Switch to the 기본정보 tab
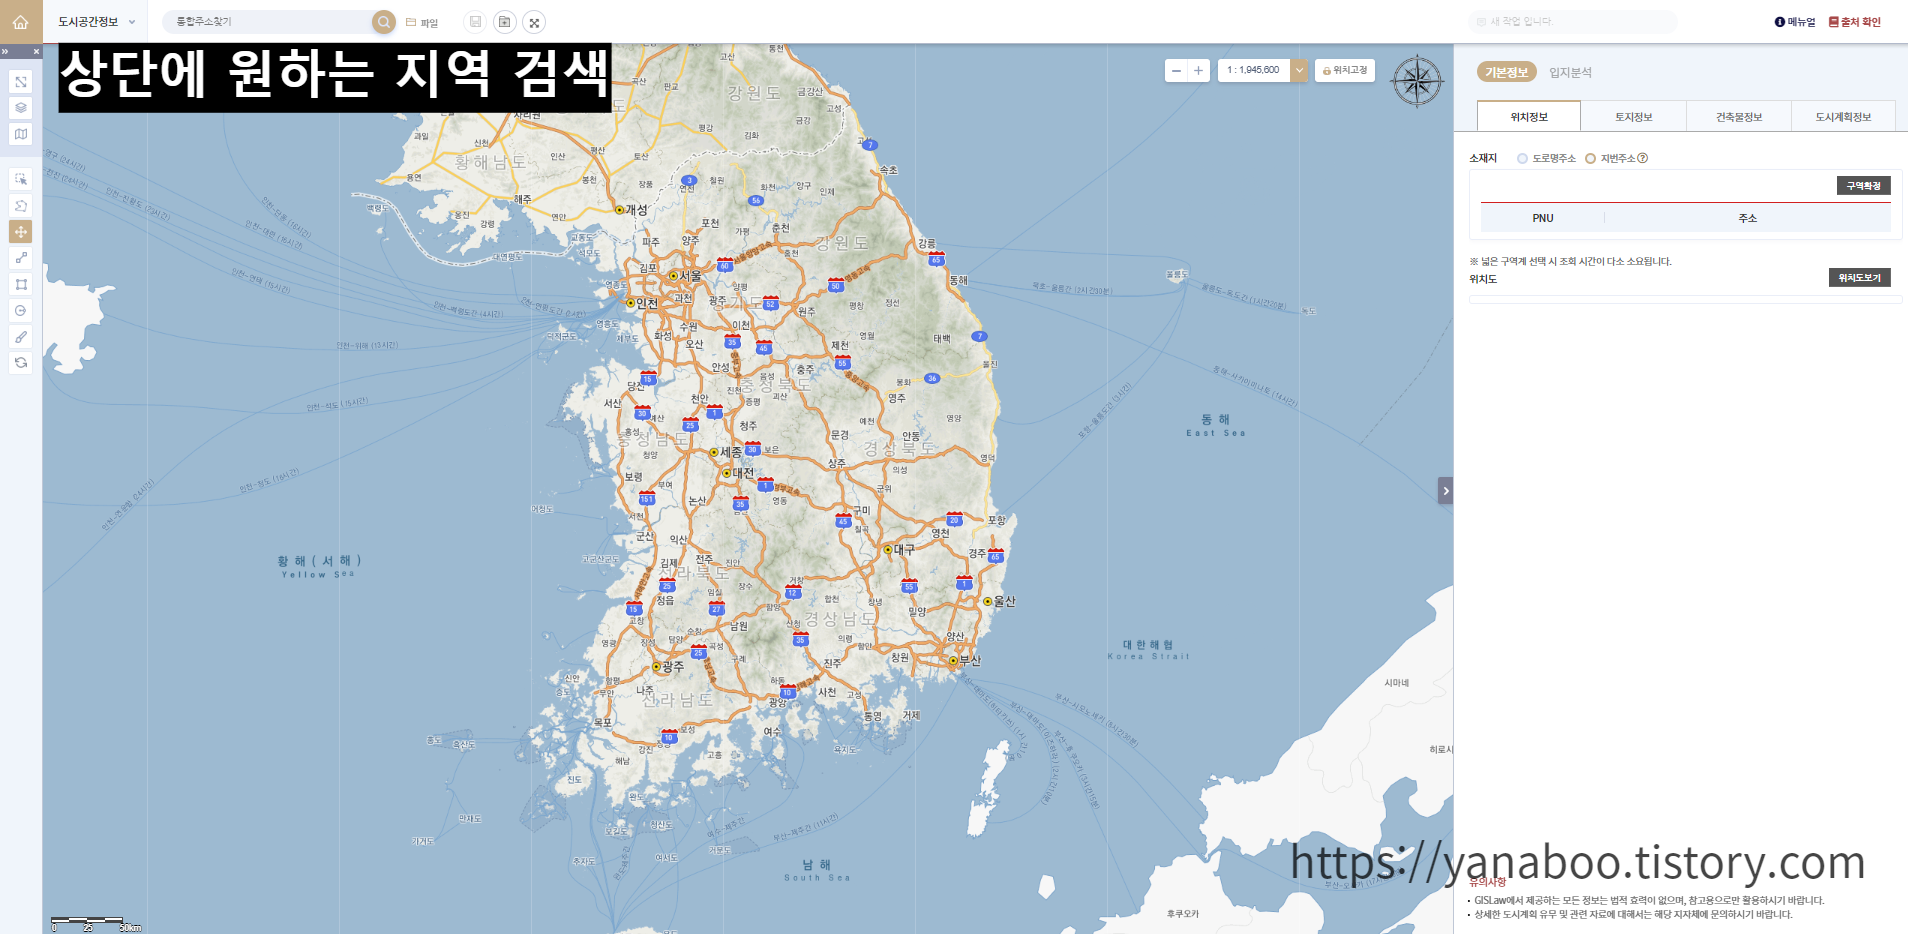Image resolution: width=1908 pixels, height=934 pixels. [x=1506, y=72]
